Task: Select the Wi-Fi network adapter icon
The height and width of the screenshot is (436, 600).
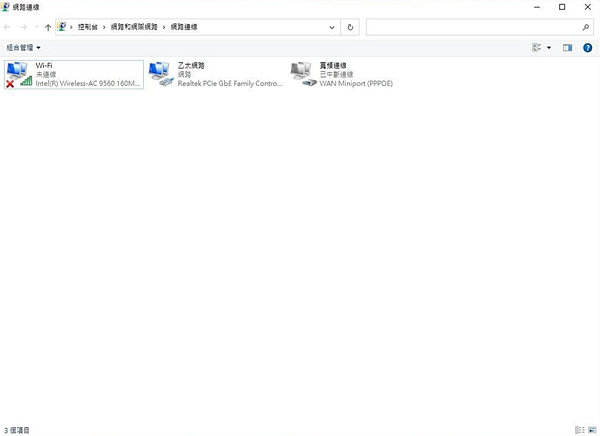Action: click(19, 74)
